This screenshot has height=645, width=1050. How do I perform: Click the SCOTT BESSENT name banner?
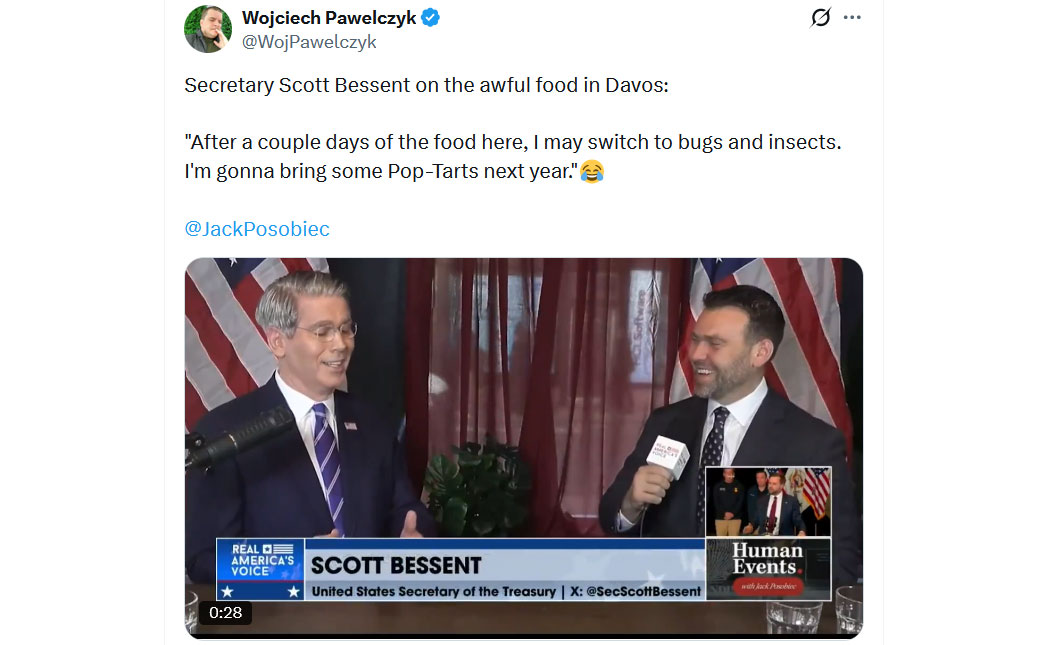(x=396, y=566)
